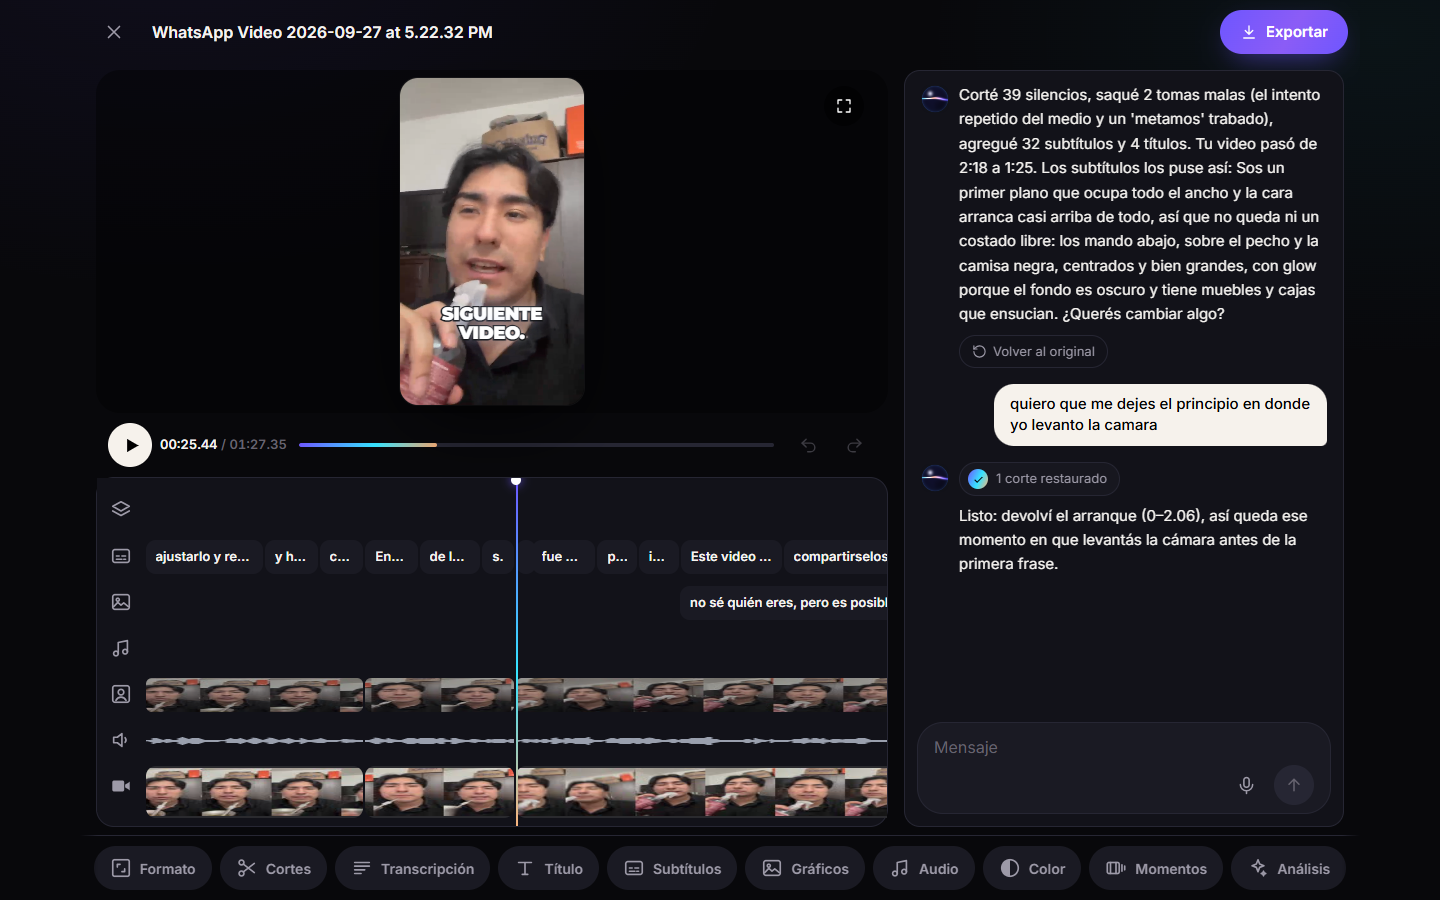Select the graphics track image icon
The image size is (1440, 900).
point(121,602)
